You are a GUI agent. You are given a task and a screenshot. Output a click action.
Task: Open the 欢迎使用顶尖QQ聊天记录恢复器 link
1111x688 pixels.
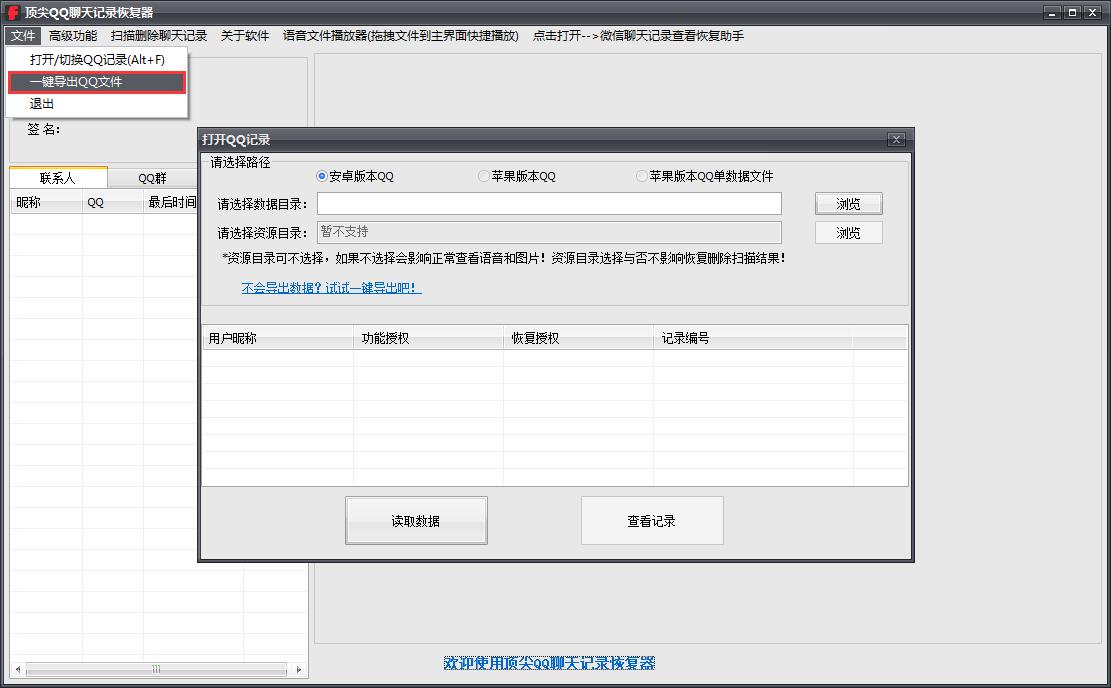coord(549,663)
